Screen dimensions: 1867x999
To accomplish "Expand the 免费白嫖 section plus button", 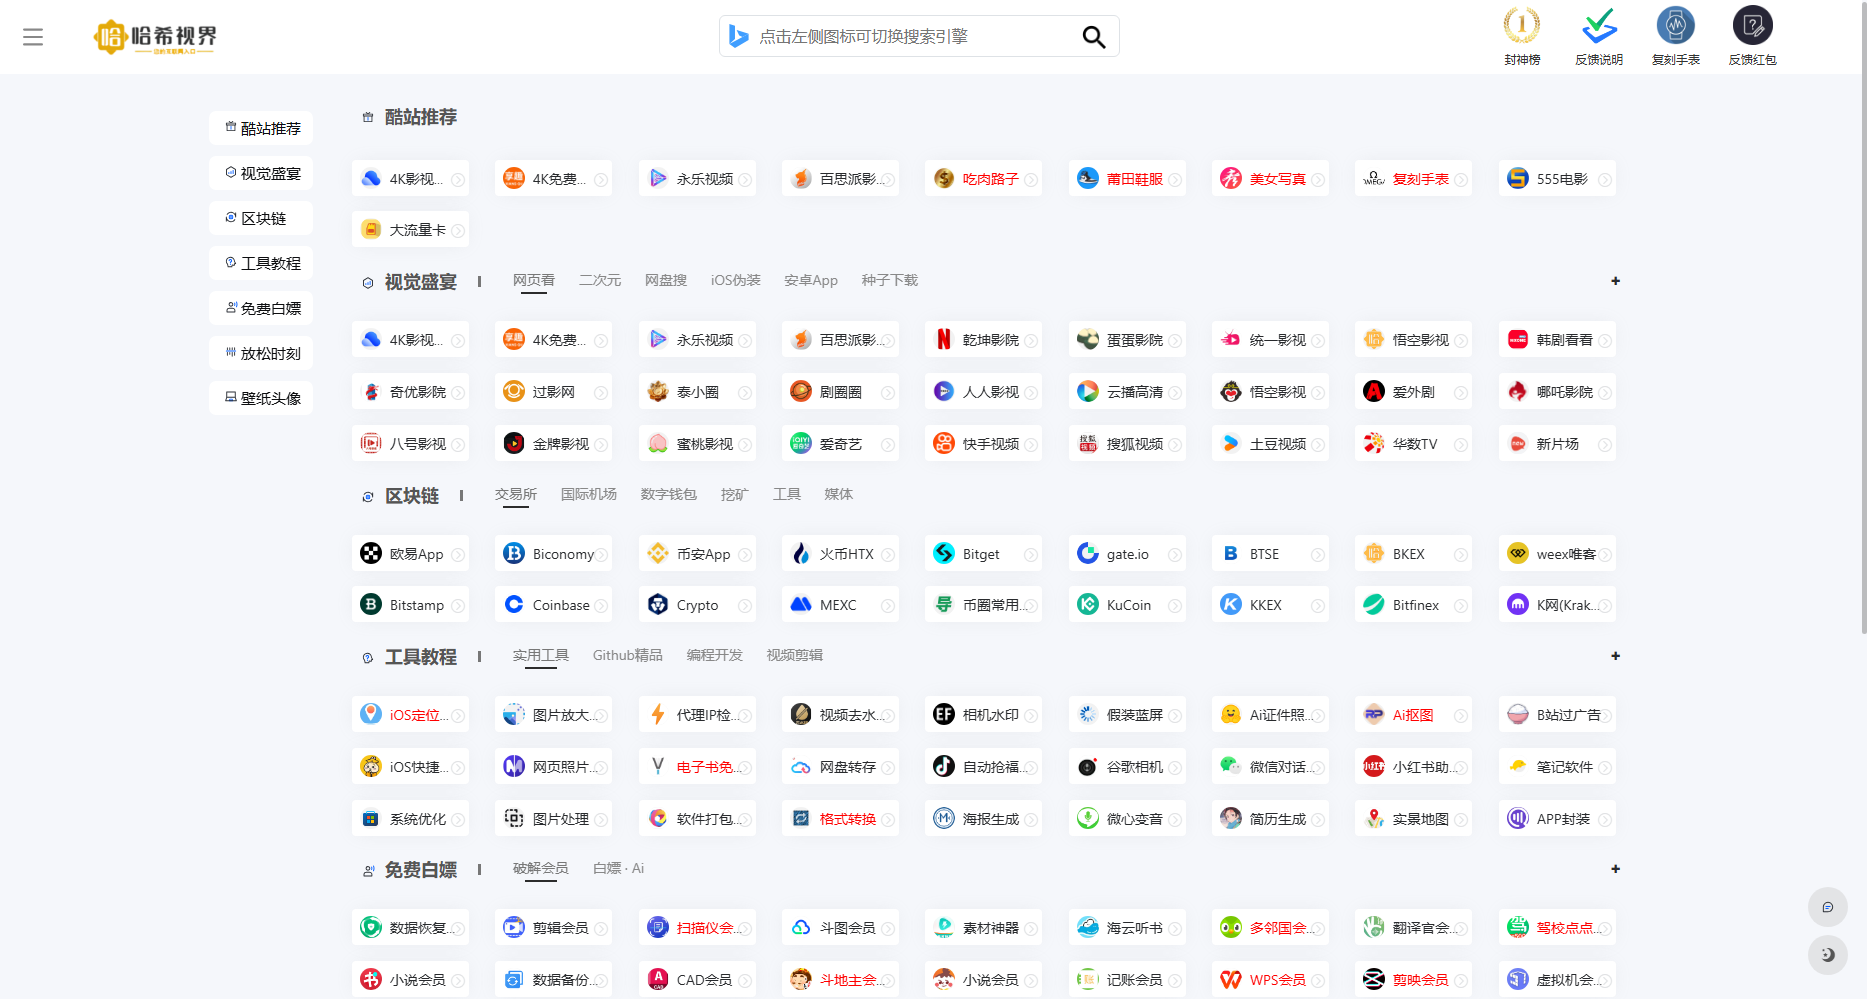I will (x=1615, y=869).
